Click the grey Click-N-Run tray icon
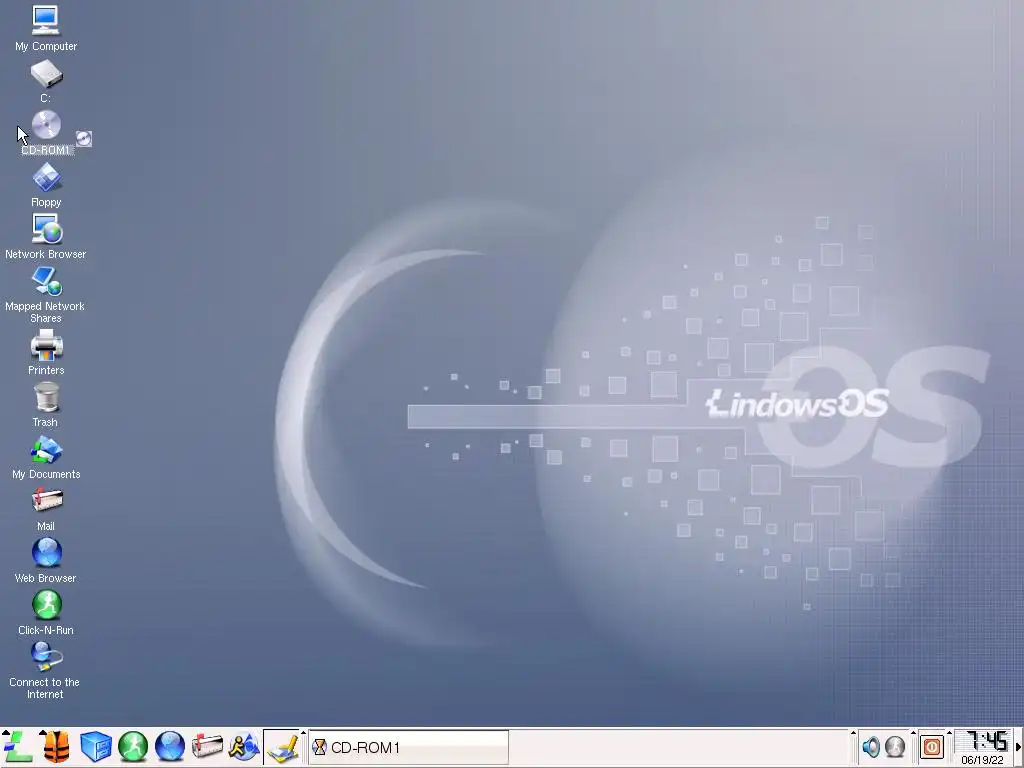This screenshot has height=768, width=1024. point(895,746)
